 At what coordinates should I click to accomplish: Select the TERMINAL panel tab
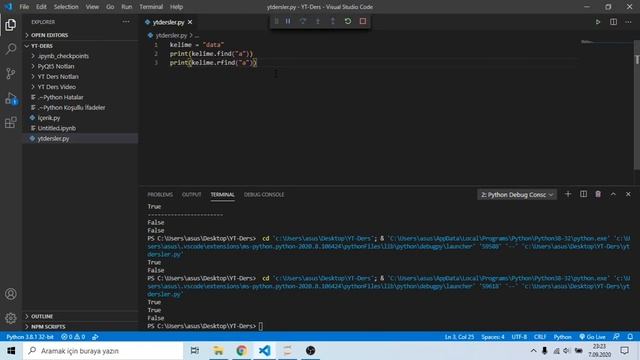[222, 195]
